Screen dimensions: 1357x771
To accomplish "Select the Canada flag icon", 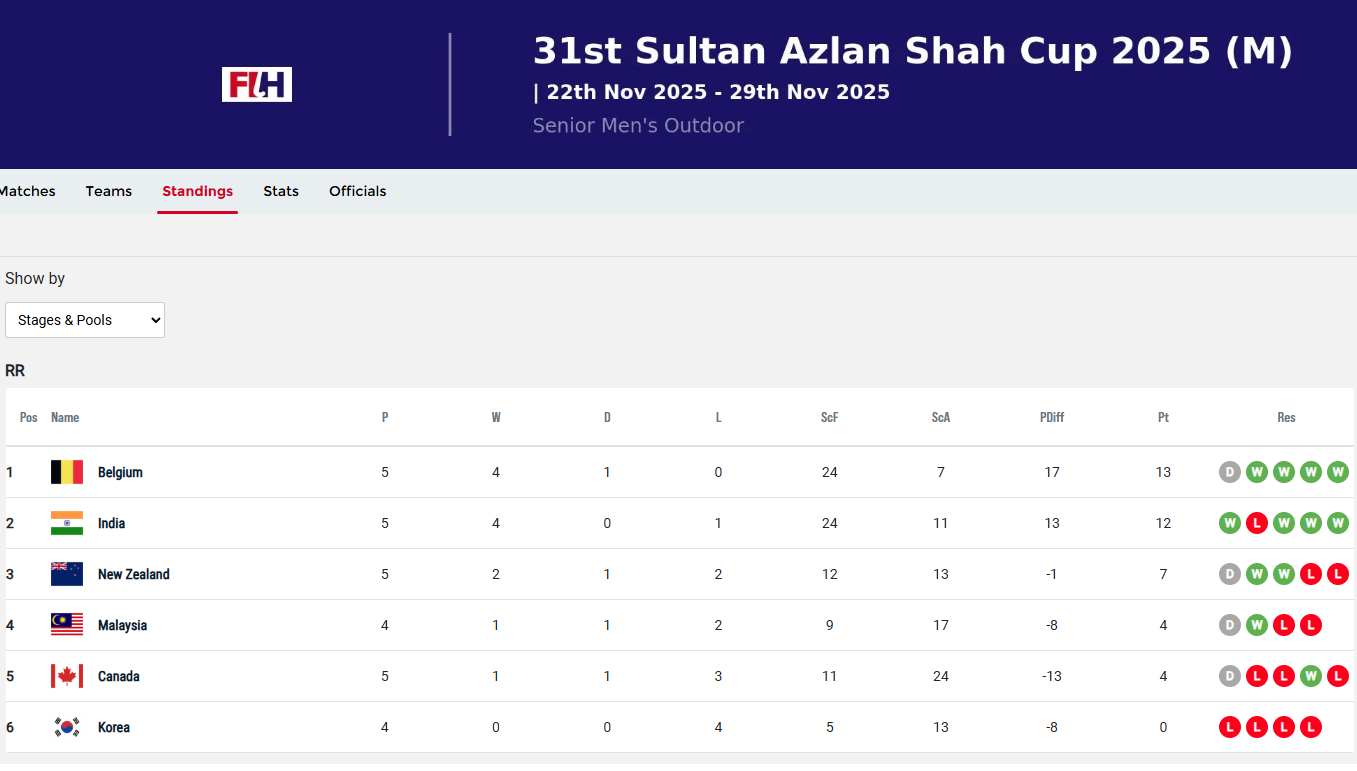I will [66, 675].
